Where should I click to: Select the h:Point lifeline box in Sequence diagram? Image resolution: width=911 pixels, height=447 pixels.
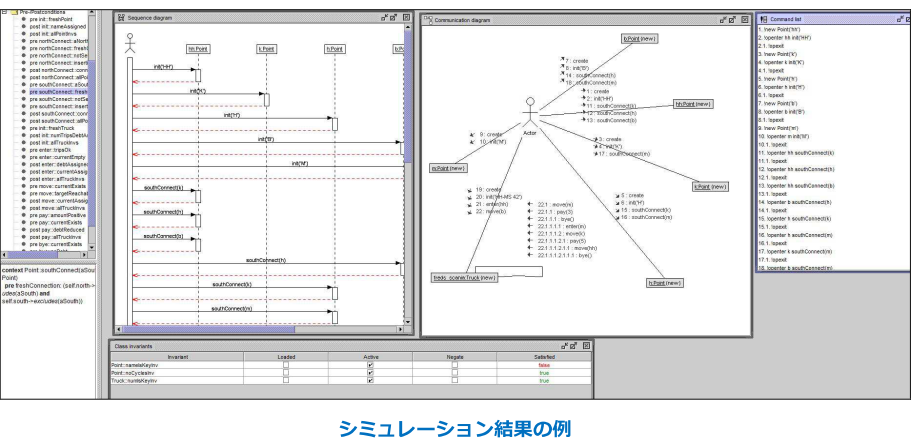click(335, 49)
